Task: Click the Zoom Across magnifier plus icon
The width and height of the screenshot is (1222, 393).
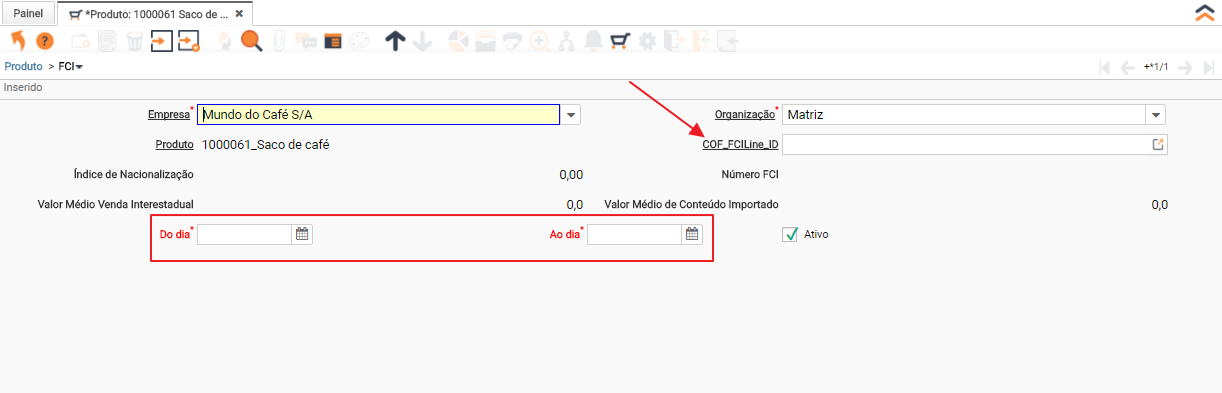Action: coord(540,41)
